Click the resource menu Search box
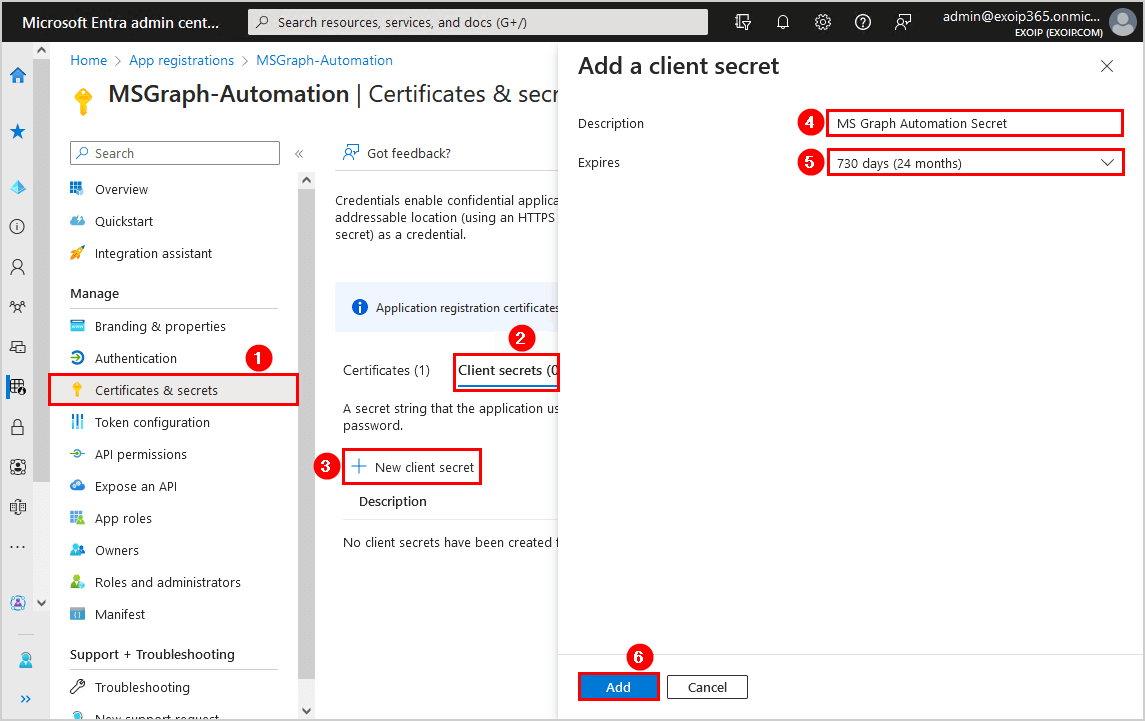 coord(175,153)
